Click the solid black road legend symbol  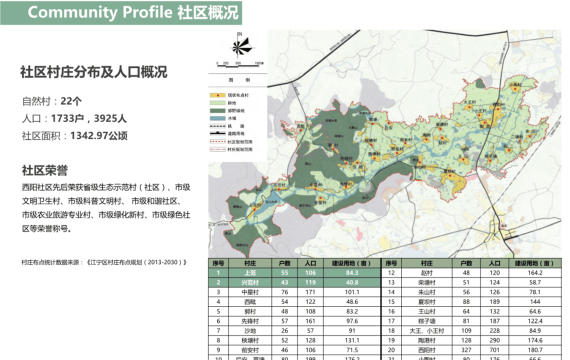pyautogui.click(x=217, y=133)
